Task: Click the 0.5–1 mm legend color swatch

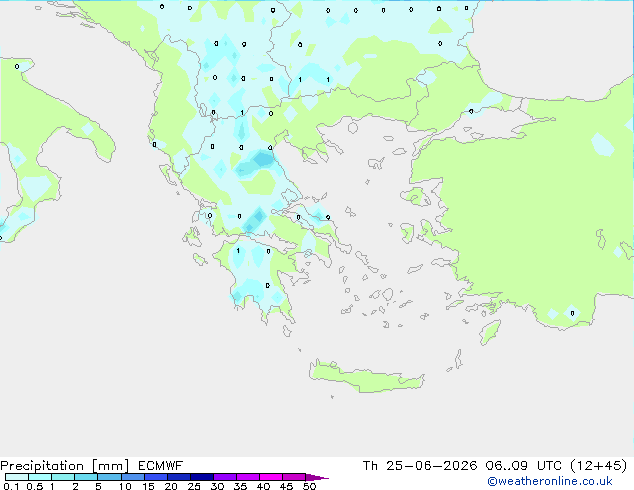Action: pyautogui.click(x=40, y=477)
